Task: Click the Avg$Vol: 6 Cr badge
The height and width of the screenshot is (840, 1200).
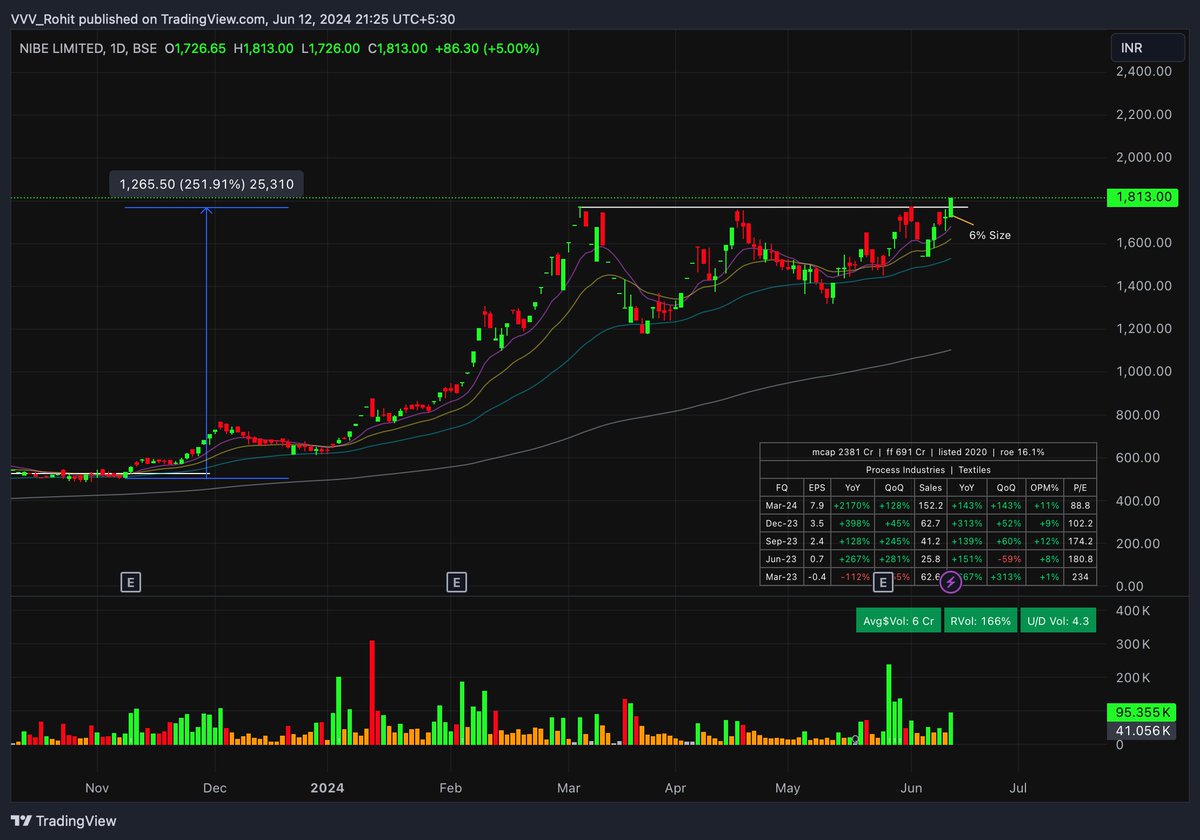Action: (899, 621)
